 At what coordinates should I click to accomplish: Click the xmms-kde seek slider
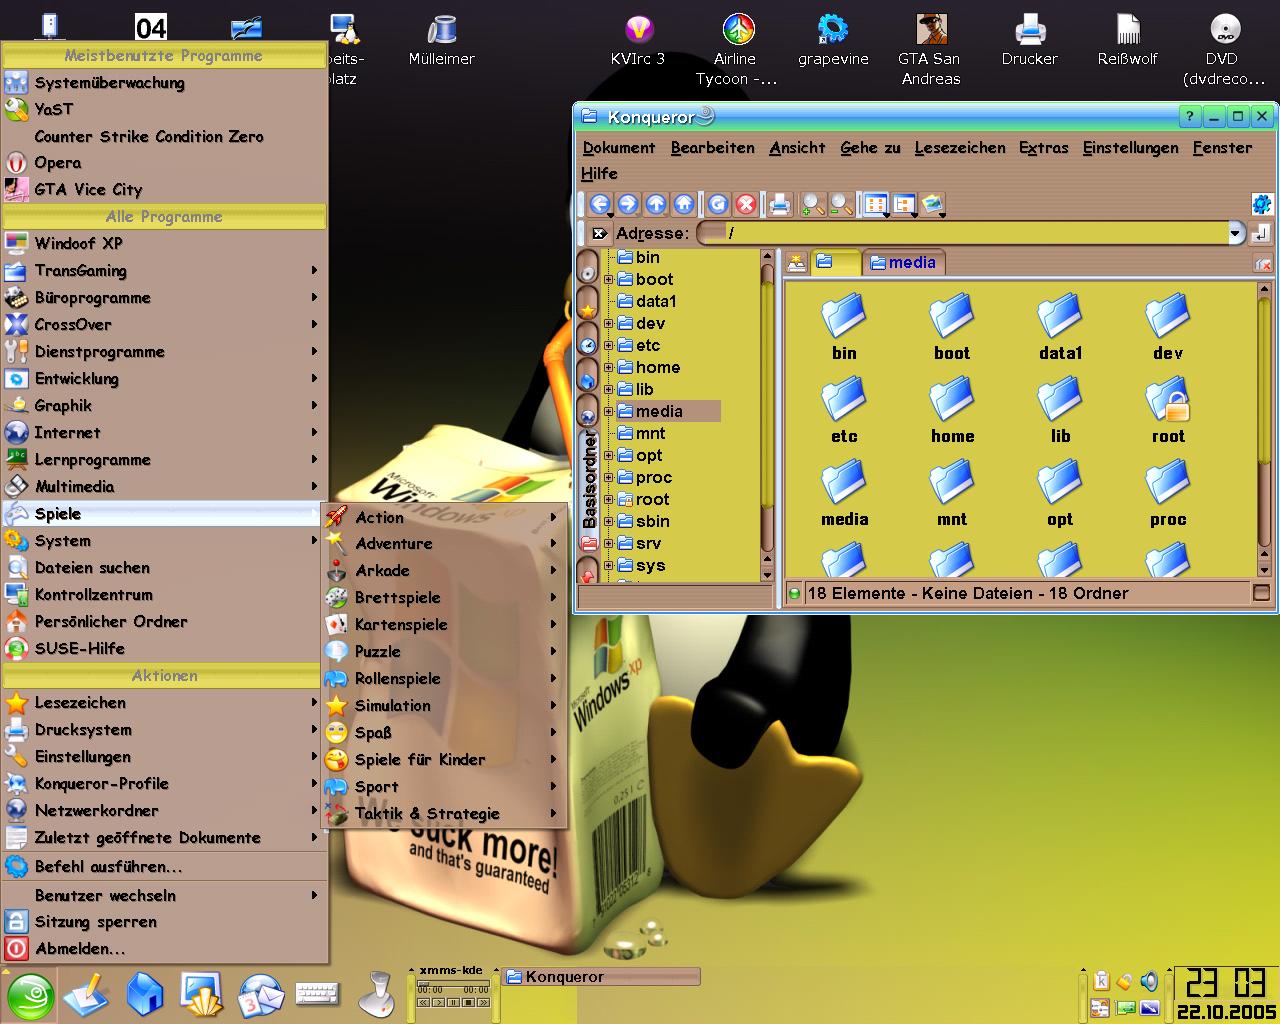453,981
